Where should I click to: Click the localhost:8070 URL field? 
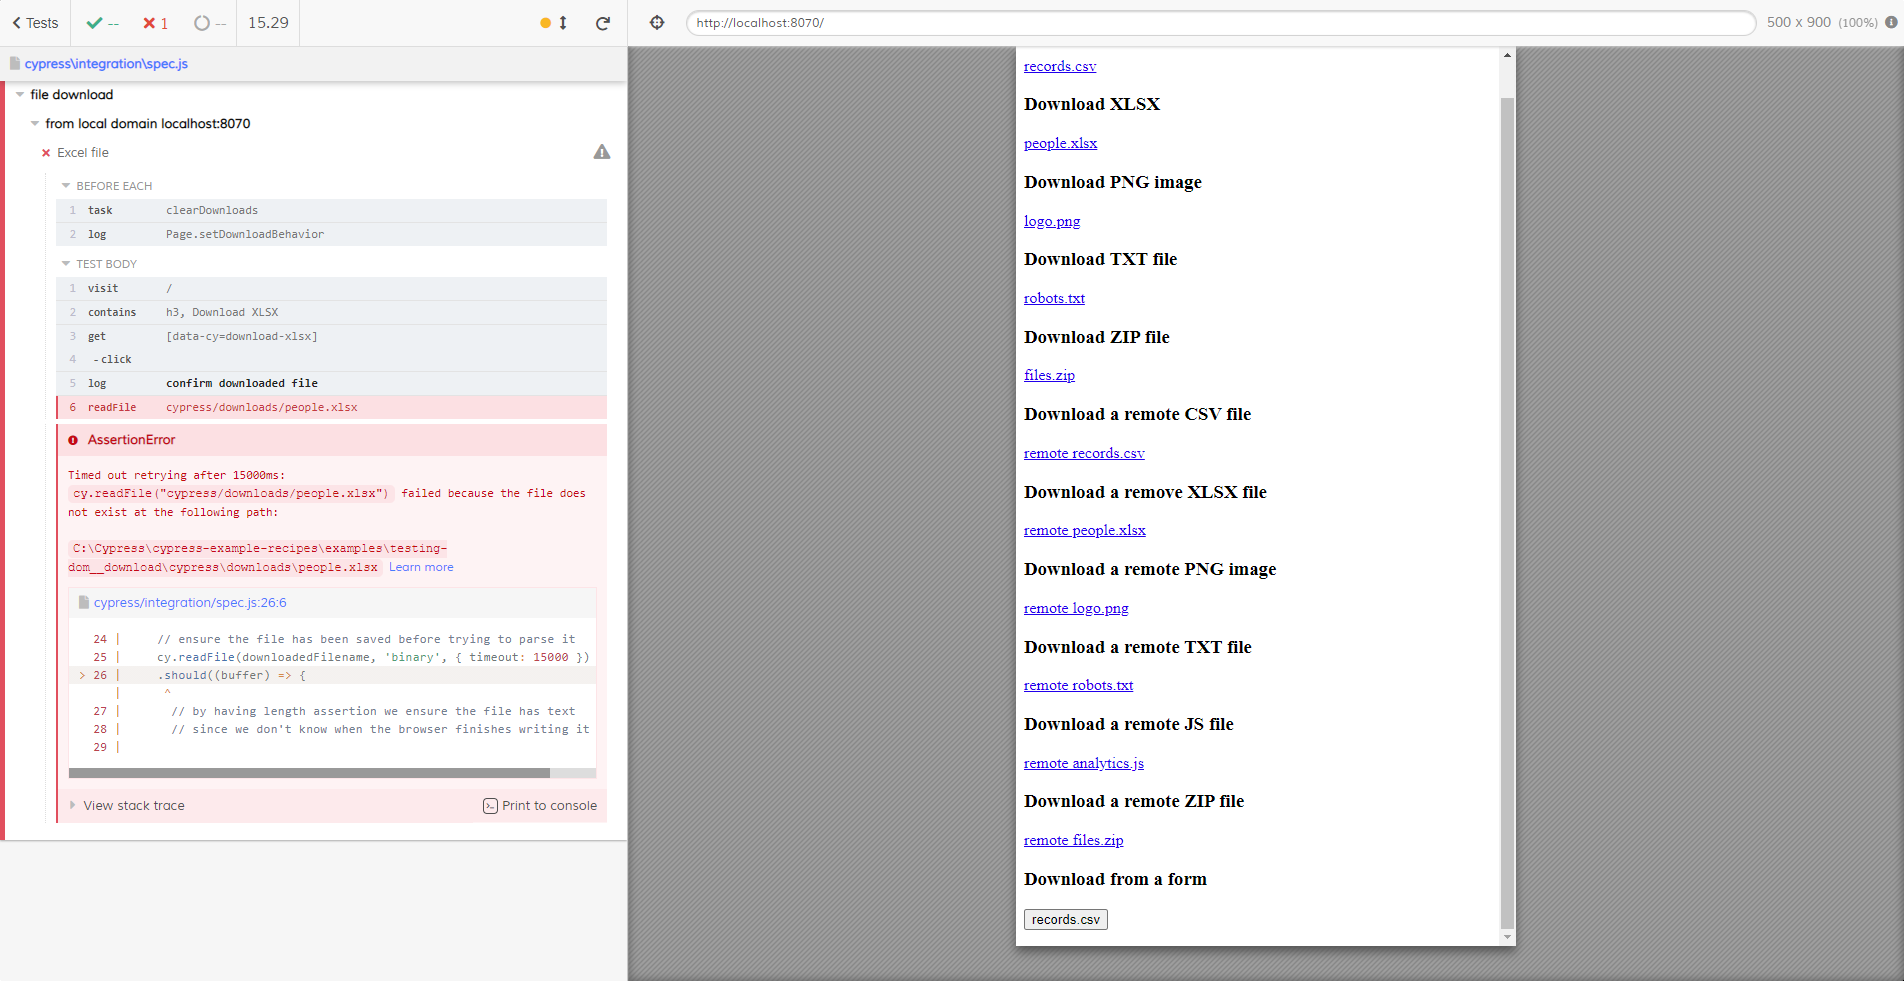pyautogui.click(x=1220, y=23)
